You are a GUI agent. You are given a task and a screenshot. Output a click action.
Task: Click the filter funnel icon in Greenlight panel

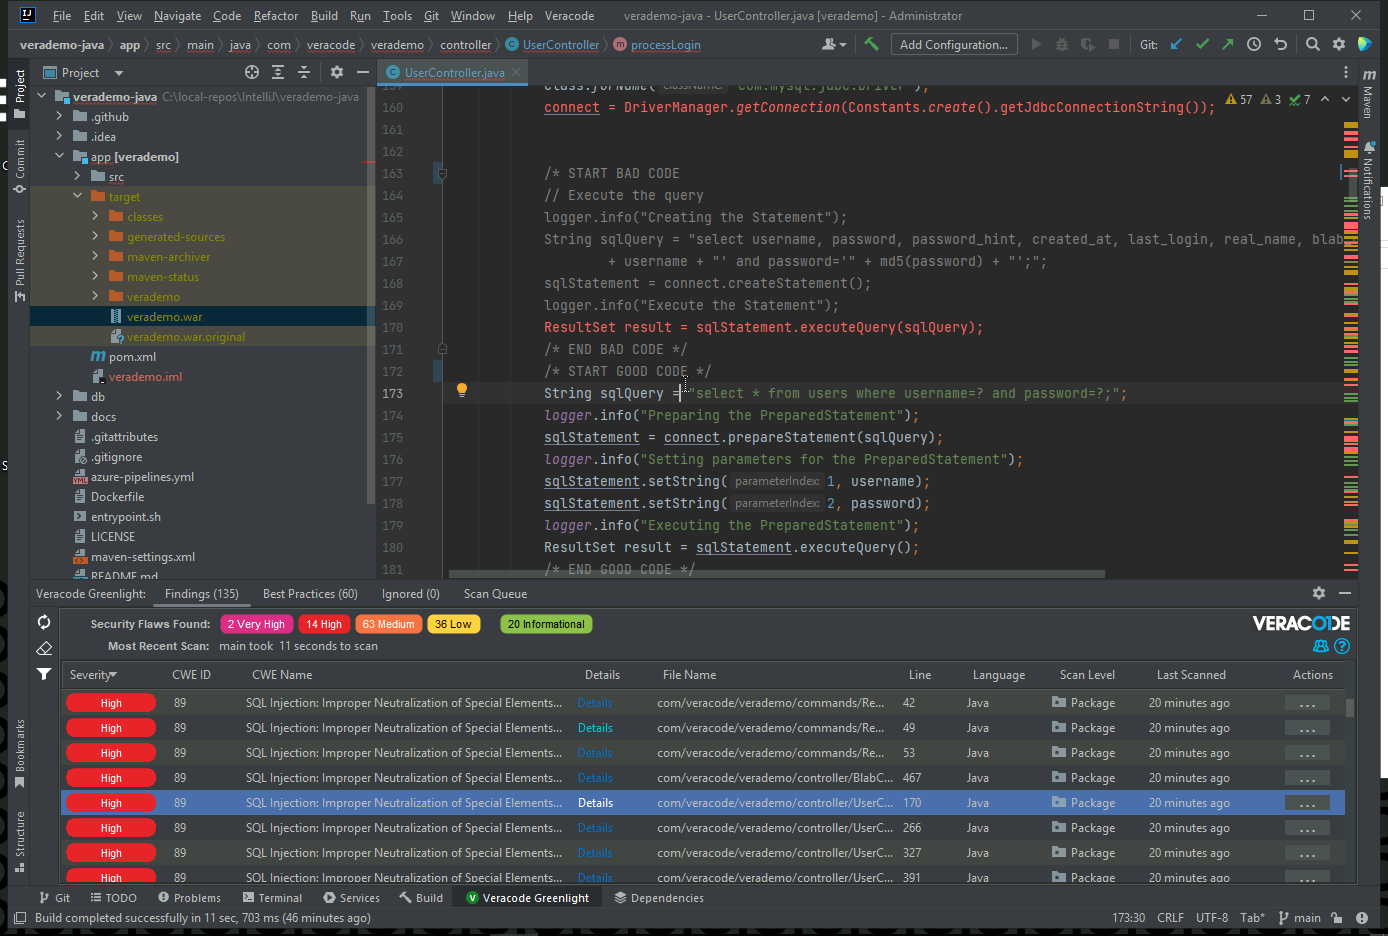[44, 674]
